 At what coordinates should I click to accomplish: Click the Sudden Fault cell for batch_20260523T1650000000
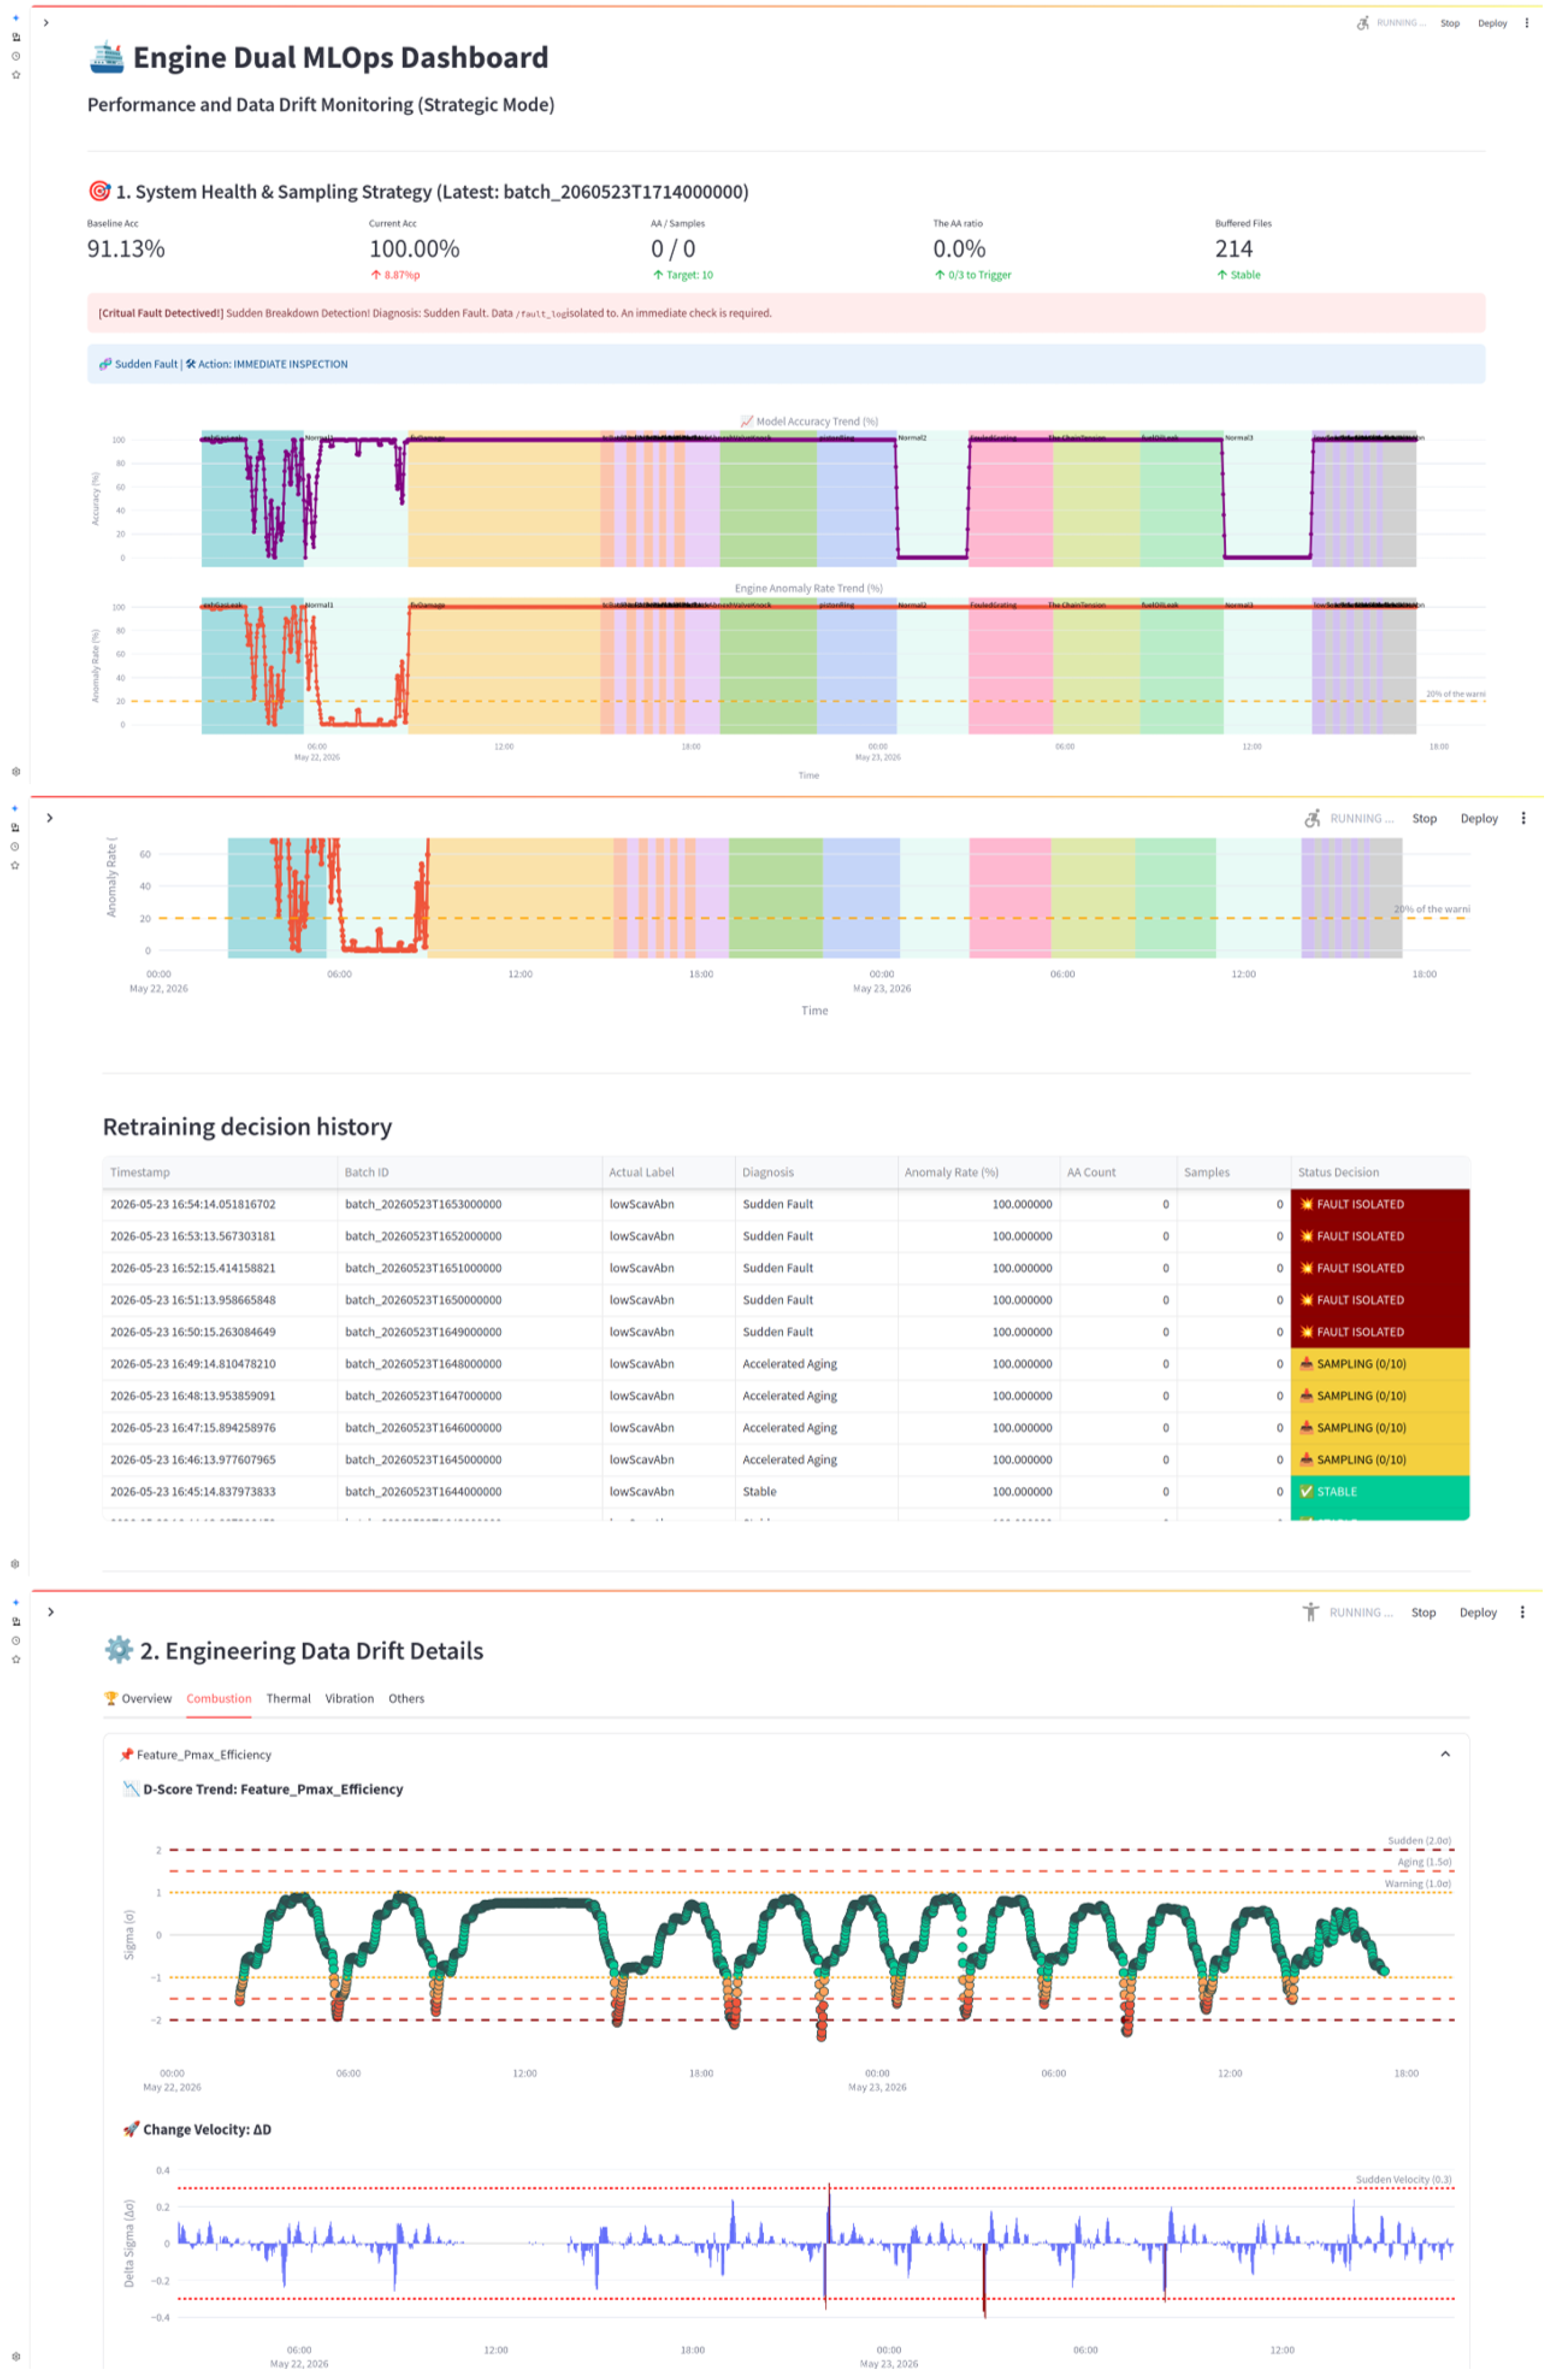[817, 1300]
